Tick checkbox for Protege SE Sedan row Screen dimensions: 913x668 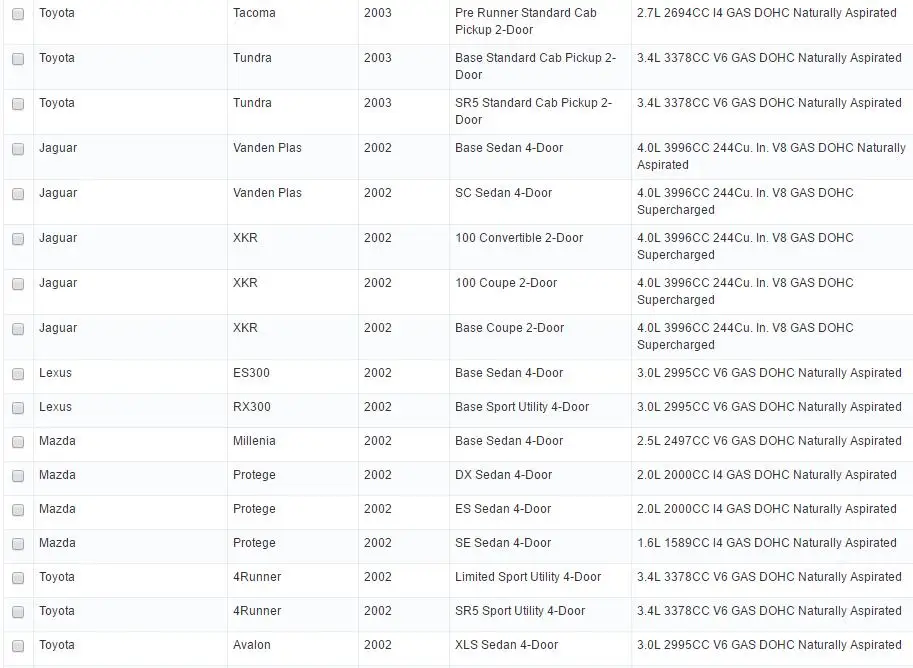(x=18, y=543)
